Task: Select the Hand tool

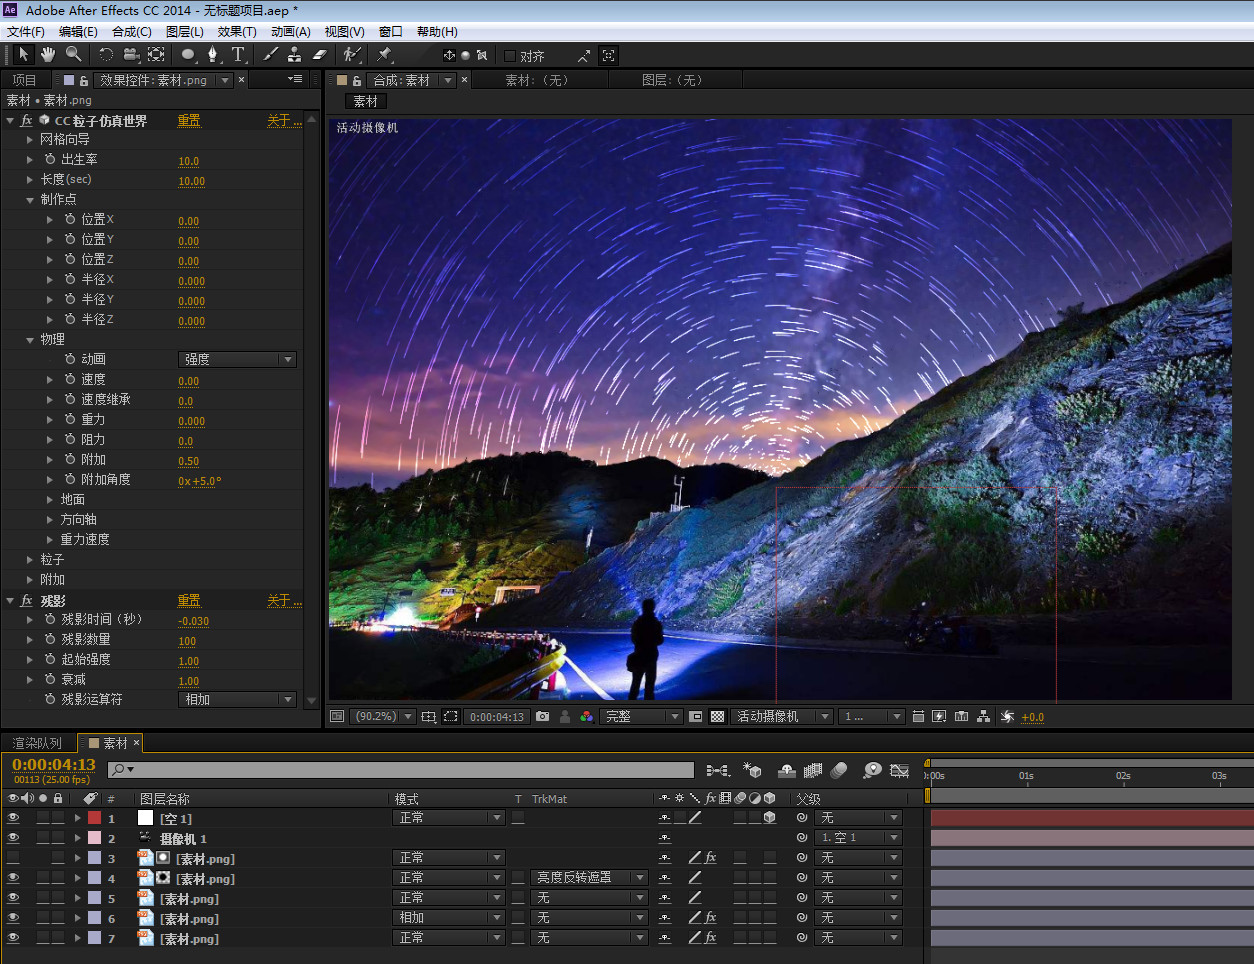Action: click(48, 55)
